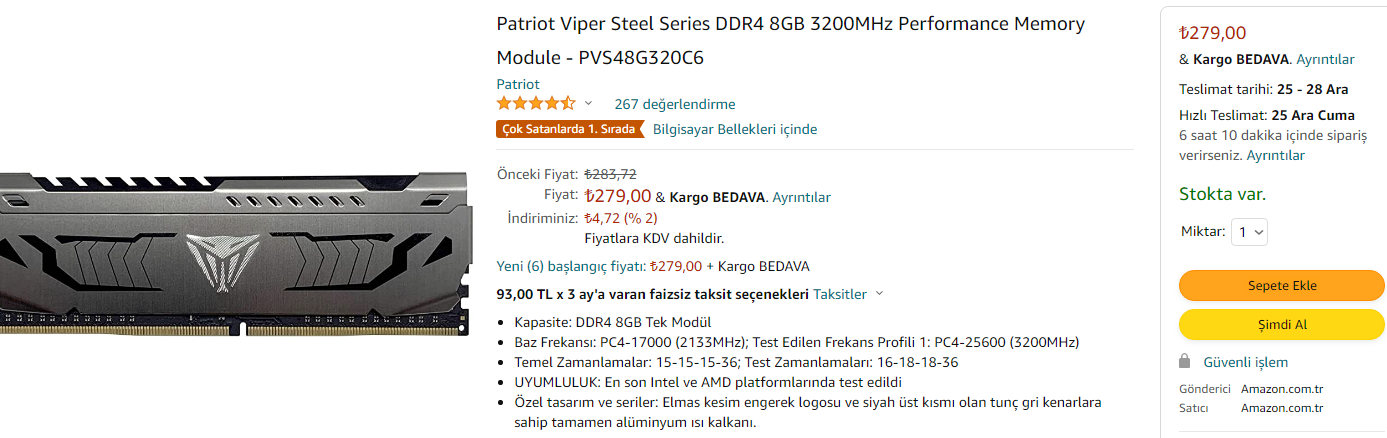1387x438 pixels.
Task: Click the Çok Satanlarda 1. Sırada badge
Action: [x=569, y=129]
